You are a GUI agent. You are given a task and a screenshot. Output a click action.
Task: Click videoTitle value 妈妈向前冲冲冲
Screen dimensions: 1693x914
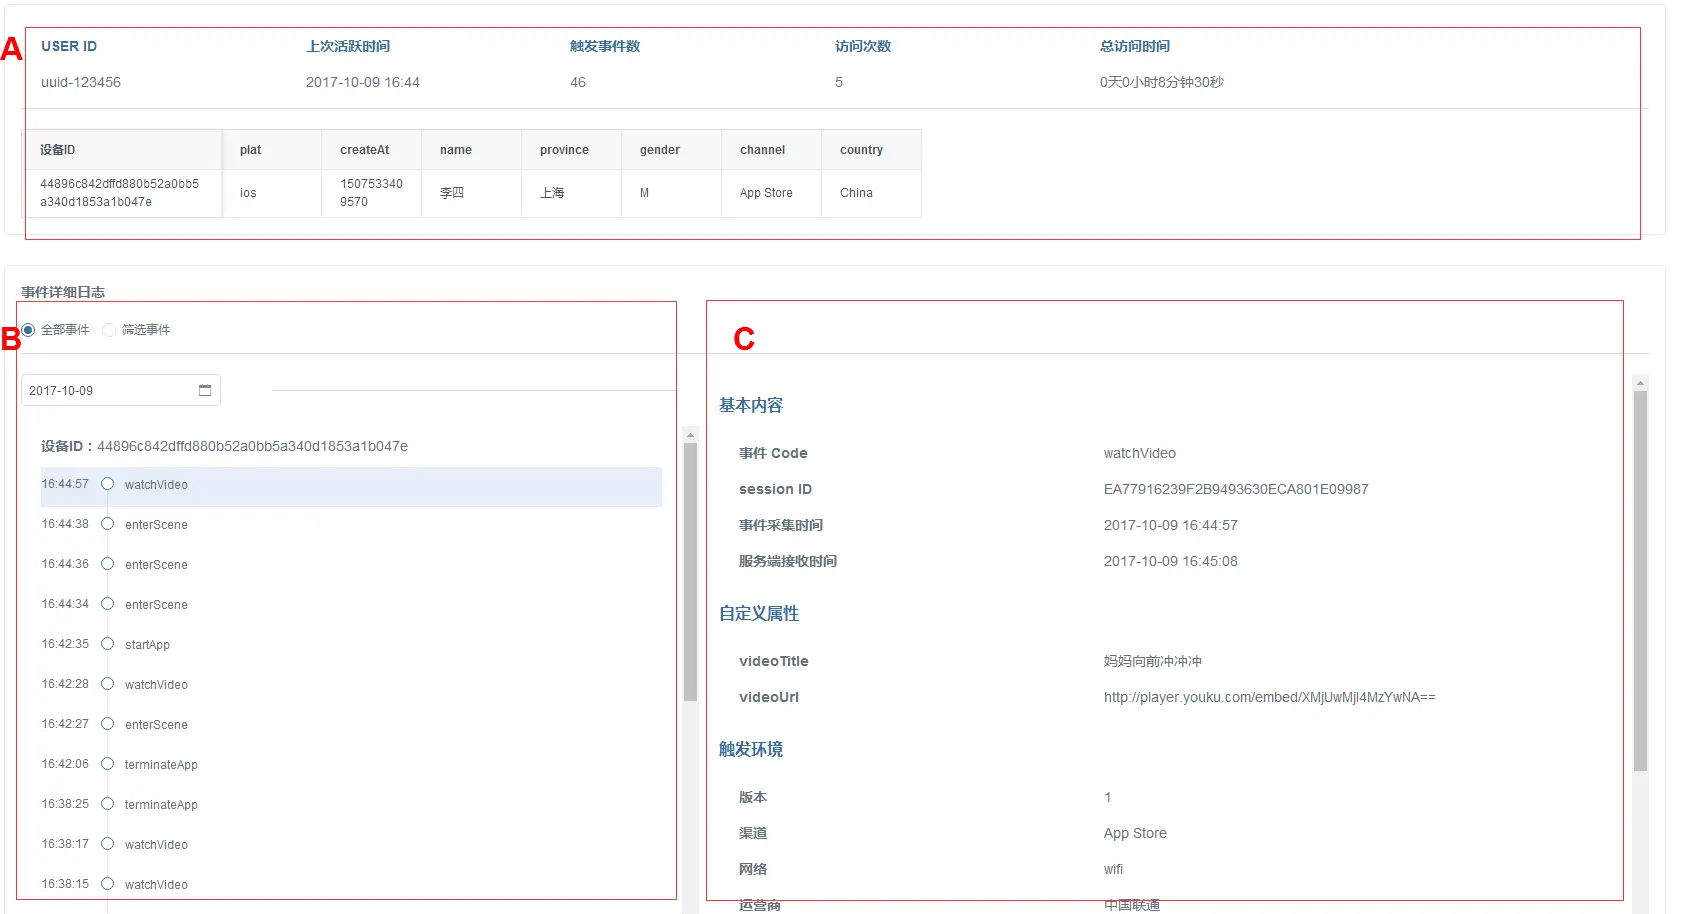pos(1153,661)
